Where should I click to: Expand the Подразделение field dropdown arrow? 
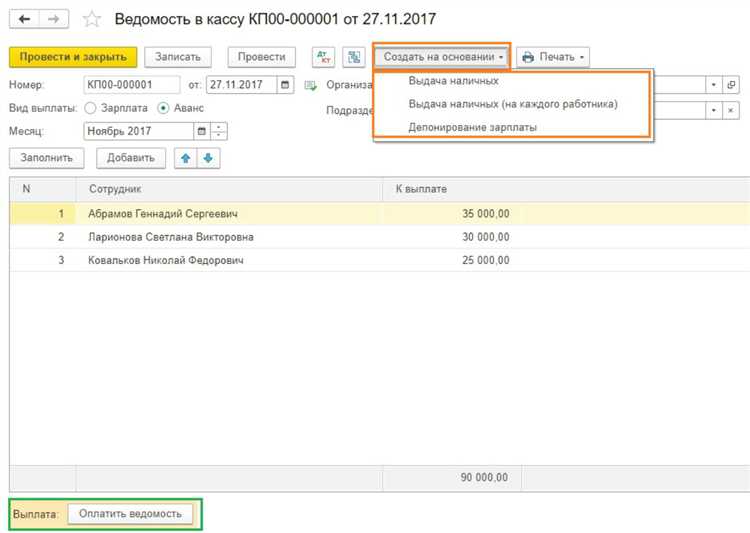tap(714, 110)
